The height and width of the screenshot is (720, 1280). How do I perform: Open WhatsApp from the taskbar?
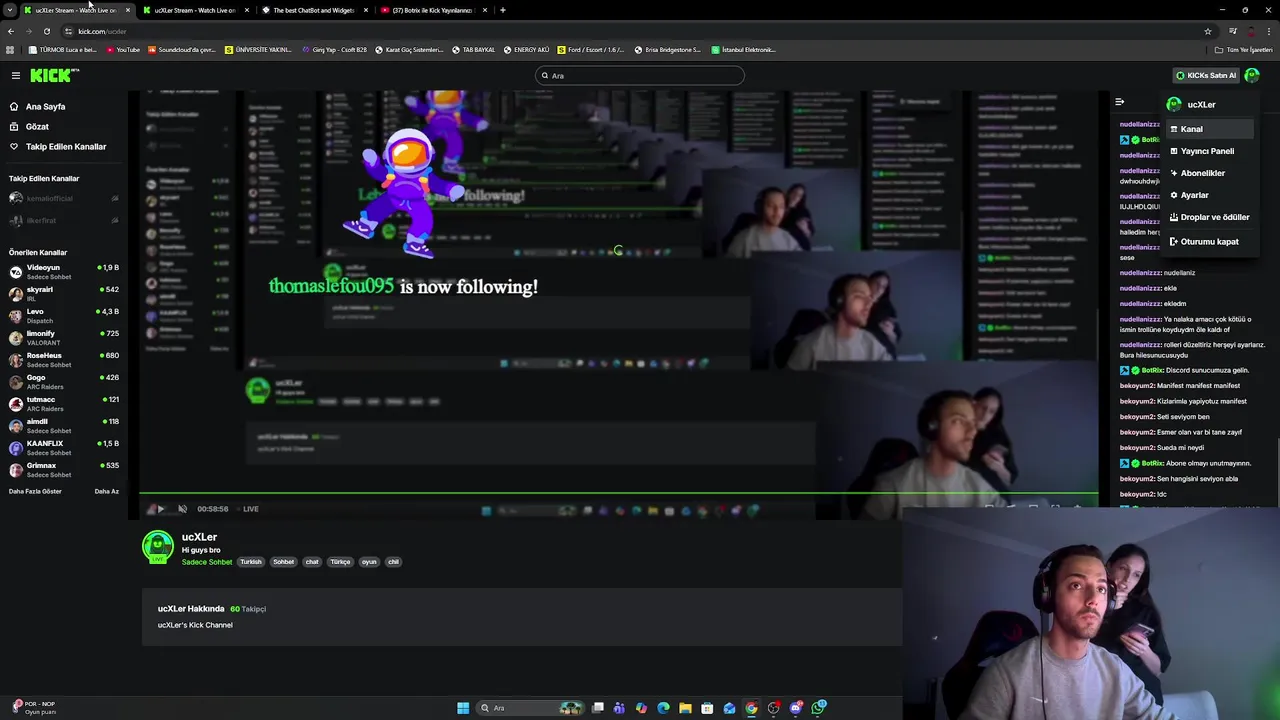pyautogui.click(x=818, y=708)
